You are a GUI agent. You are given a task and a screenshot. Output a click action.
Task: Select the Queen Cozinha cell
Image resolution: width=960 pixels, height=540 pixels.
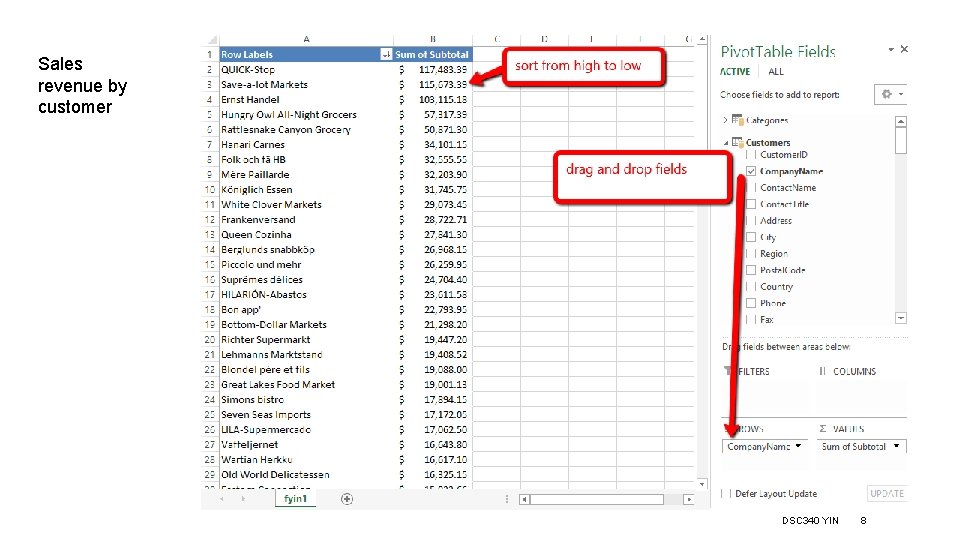click(306, 234)
